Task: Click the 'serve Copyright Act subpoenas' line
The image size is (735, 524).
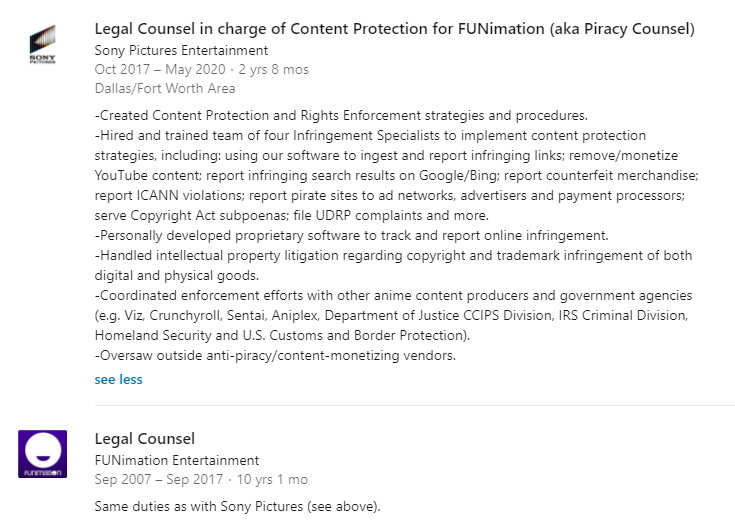Action: [x=292, y=216]
